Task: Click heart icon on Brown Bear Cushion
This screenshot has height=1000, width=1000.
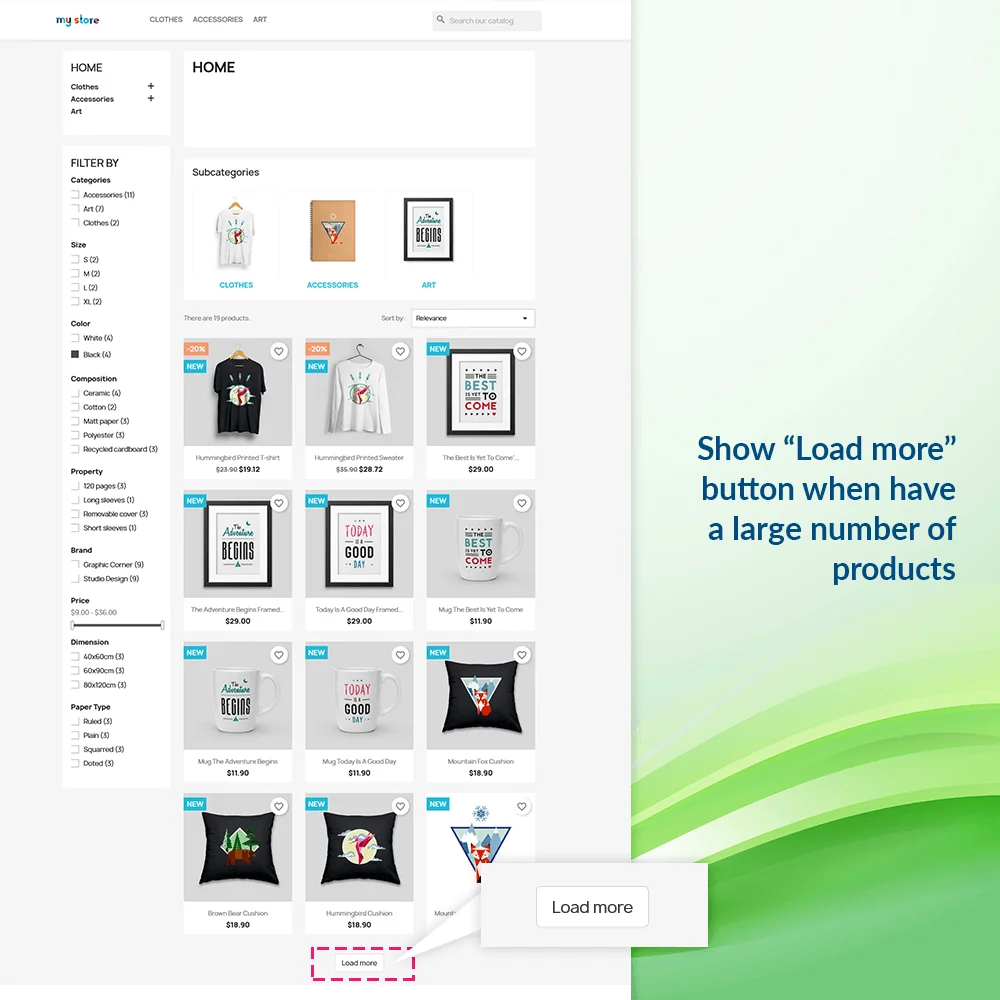Action: pos(279,806)
